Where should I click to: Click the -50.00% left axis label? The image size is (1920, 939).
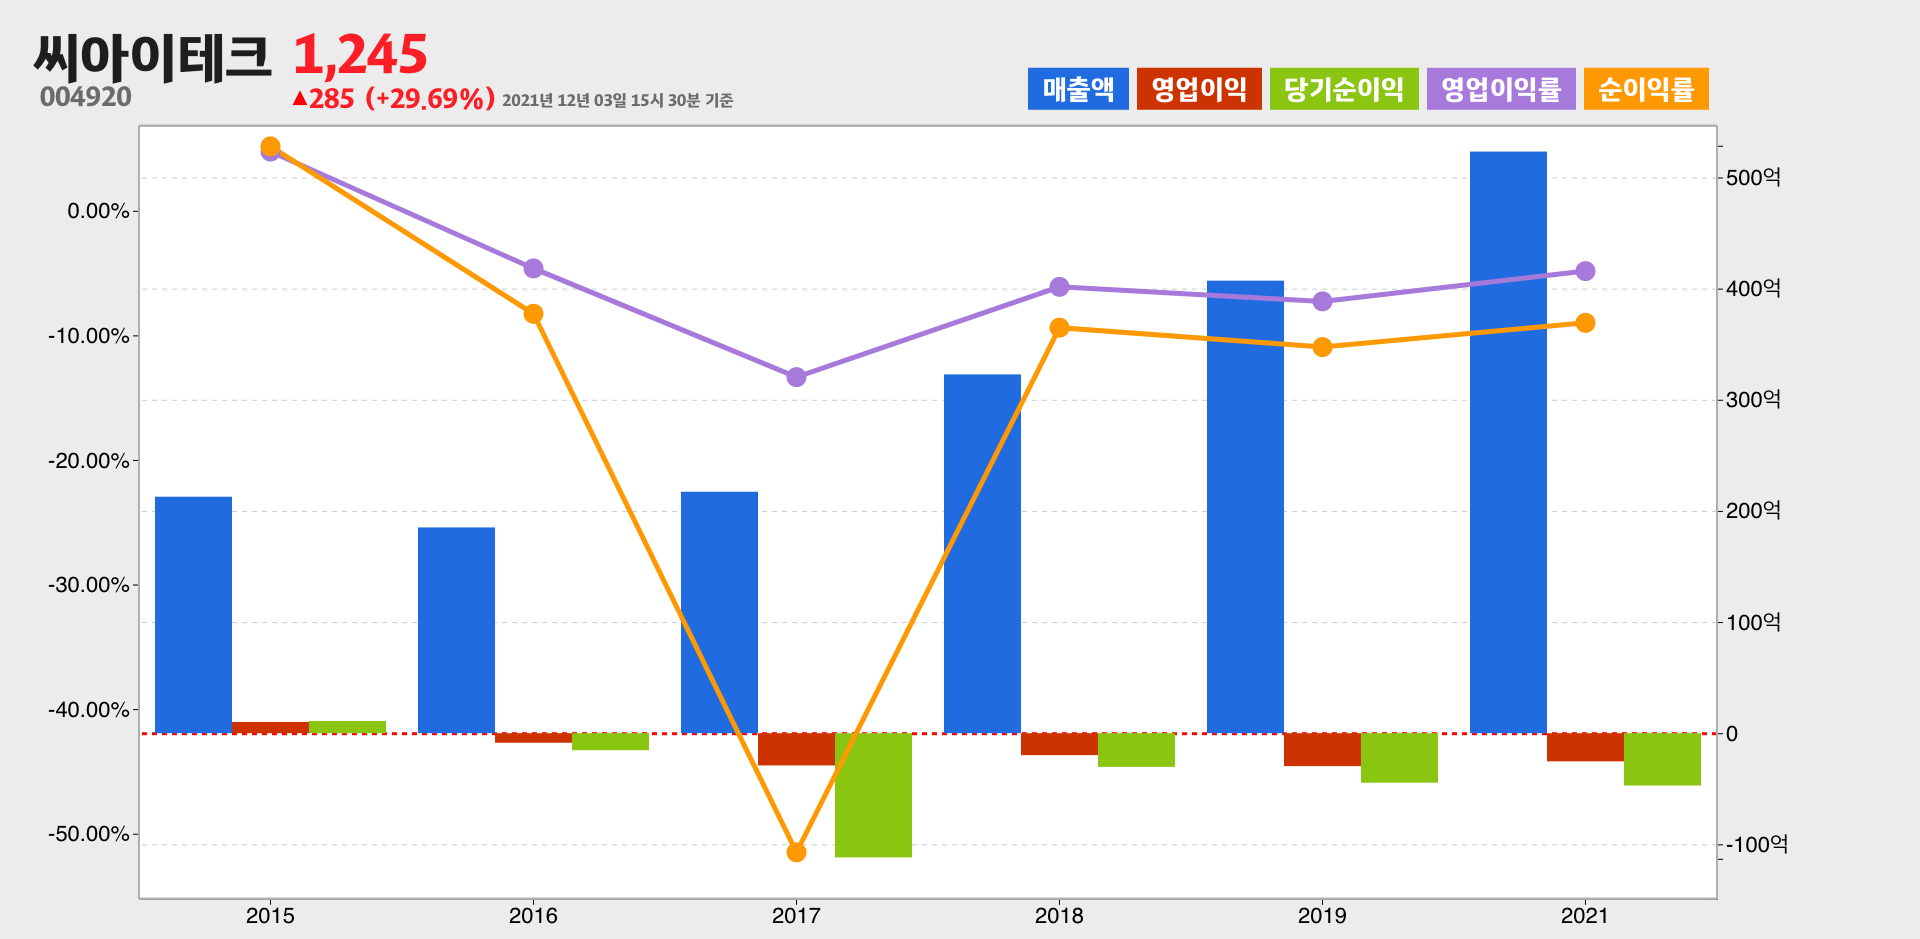point(89,834)
